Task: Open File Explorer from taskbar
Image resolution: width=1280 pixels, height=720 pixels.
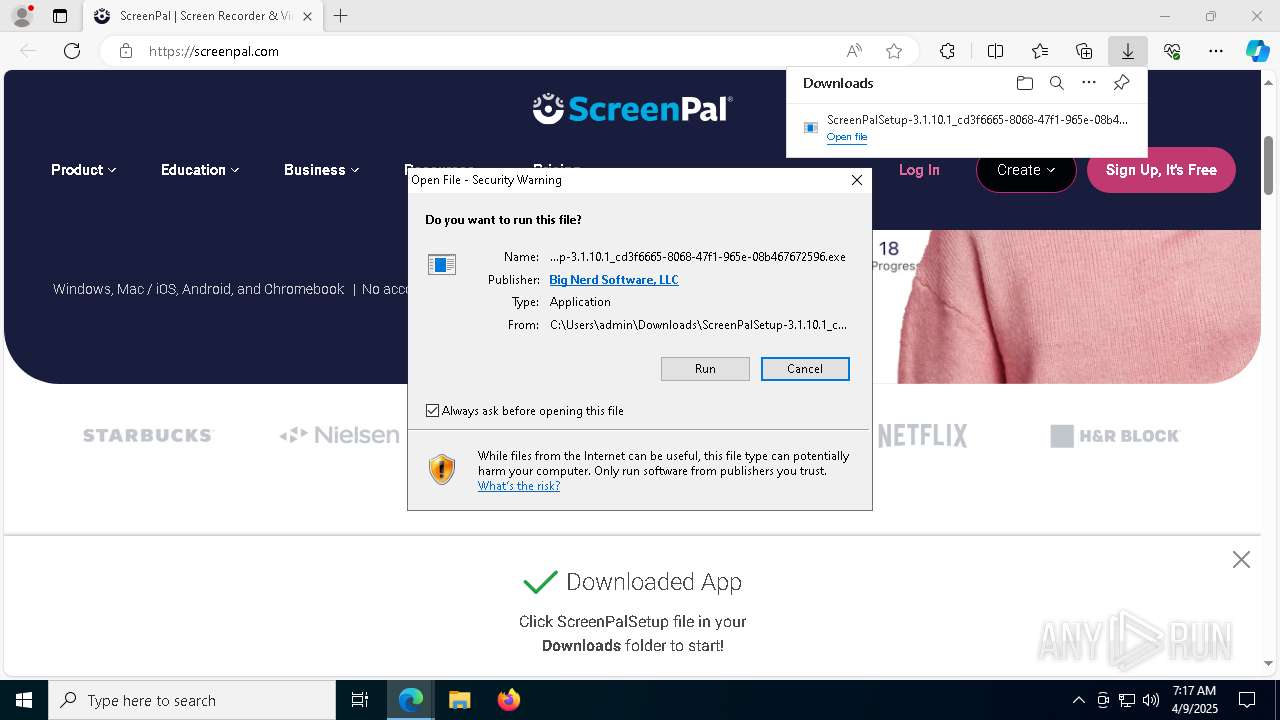Action: tap(459, 700)
